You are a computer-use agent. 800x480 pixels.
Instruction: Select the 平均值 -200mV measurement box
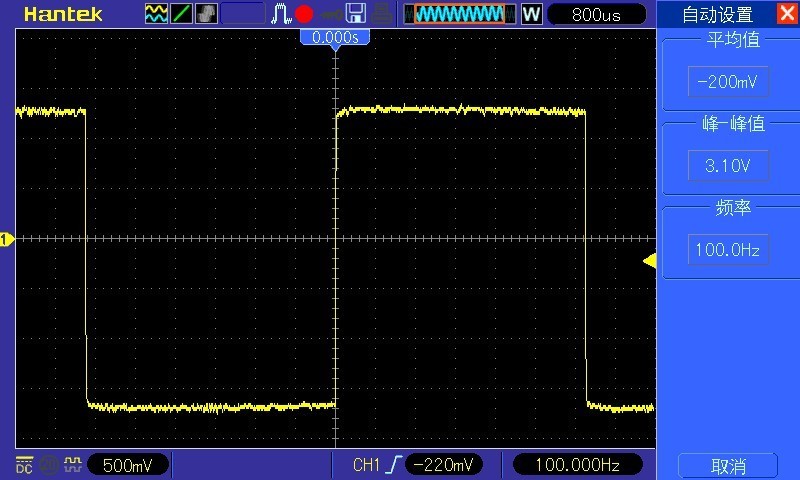click(x=728, y=83)
